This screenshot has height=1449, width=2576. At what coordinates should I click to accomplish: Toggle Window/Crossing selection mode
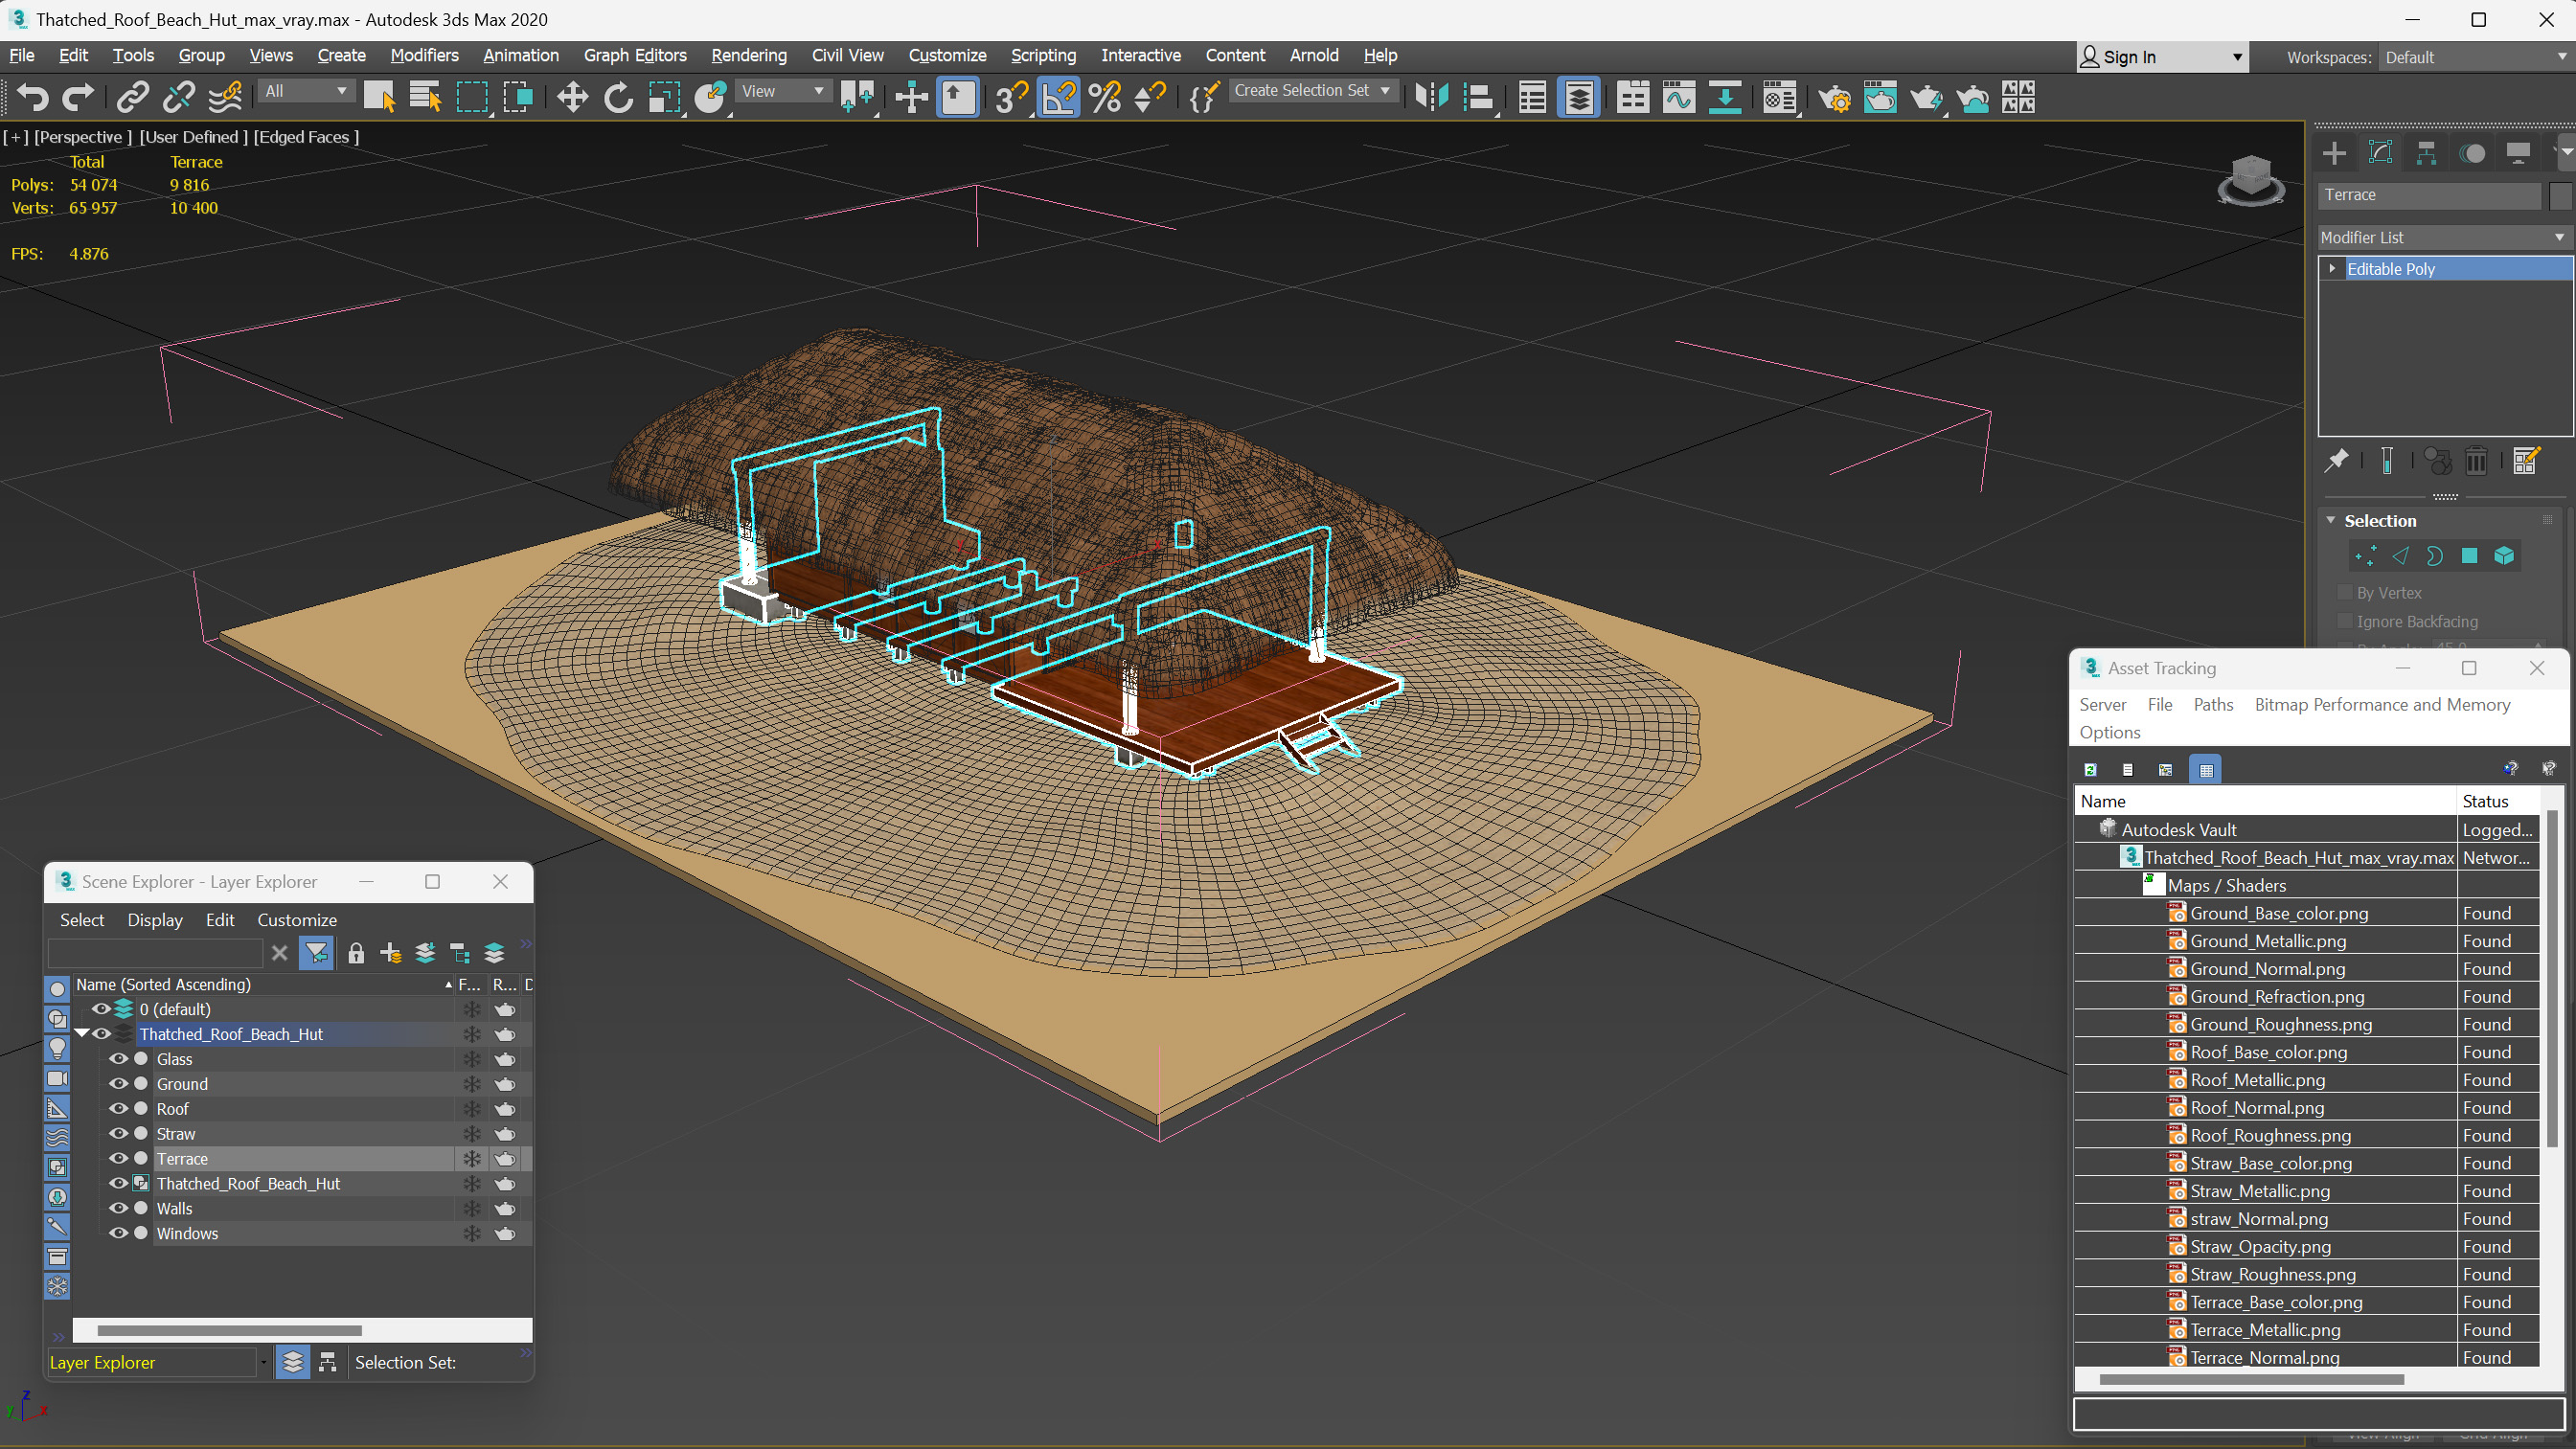pos(518,97)
